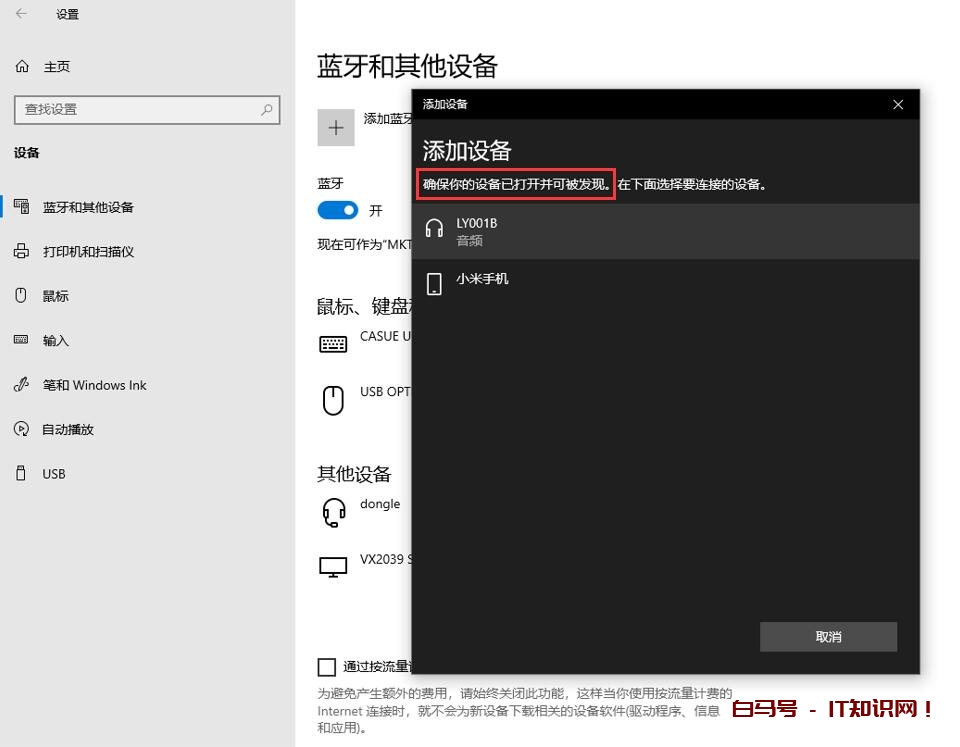
Task: Click the CASUE keyboard icon
Action: pyautogui.click(x=333, y=344)
